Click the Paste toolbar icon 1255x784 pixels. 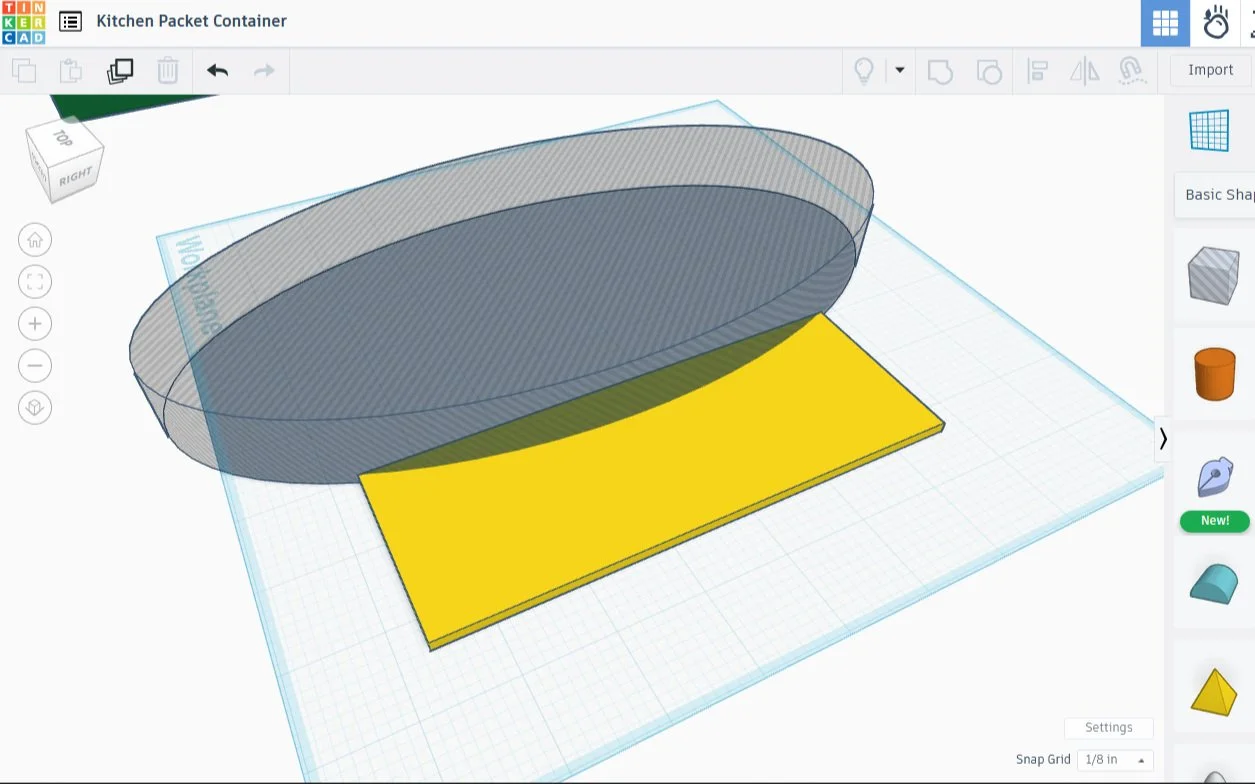click(x=71, y=71)
